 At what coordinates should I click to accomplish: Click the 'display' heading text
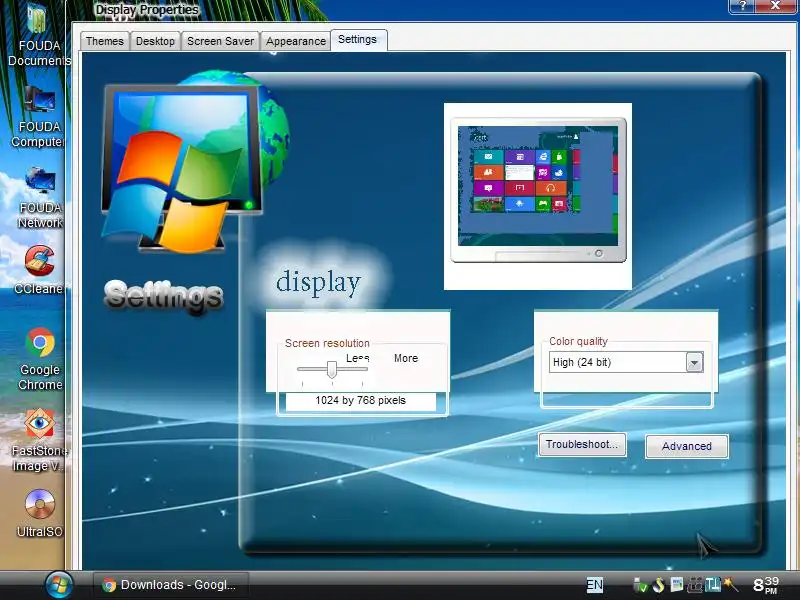[318, 283]
